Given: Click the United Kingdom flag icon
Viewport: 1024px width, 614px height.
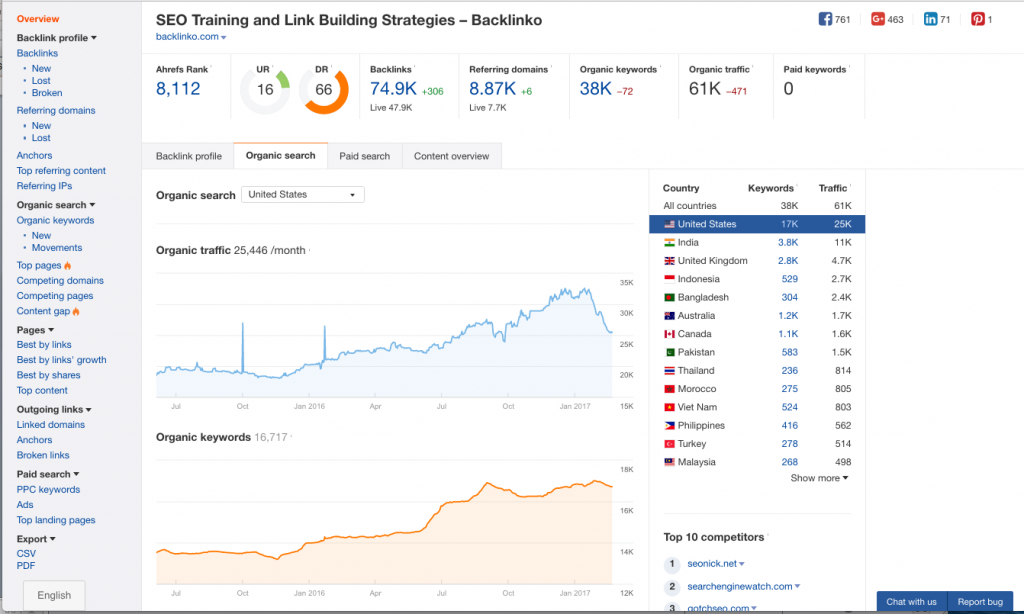Looking at the screenshot, I should pyautogui.click(x=669, y=261).
